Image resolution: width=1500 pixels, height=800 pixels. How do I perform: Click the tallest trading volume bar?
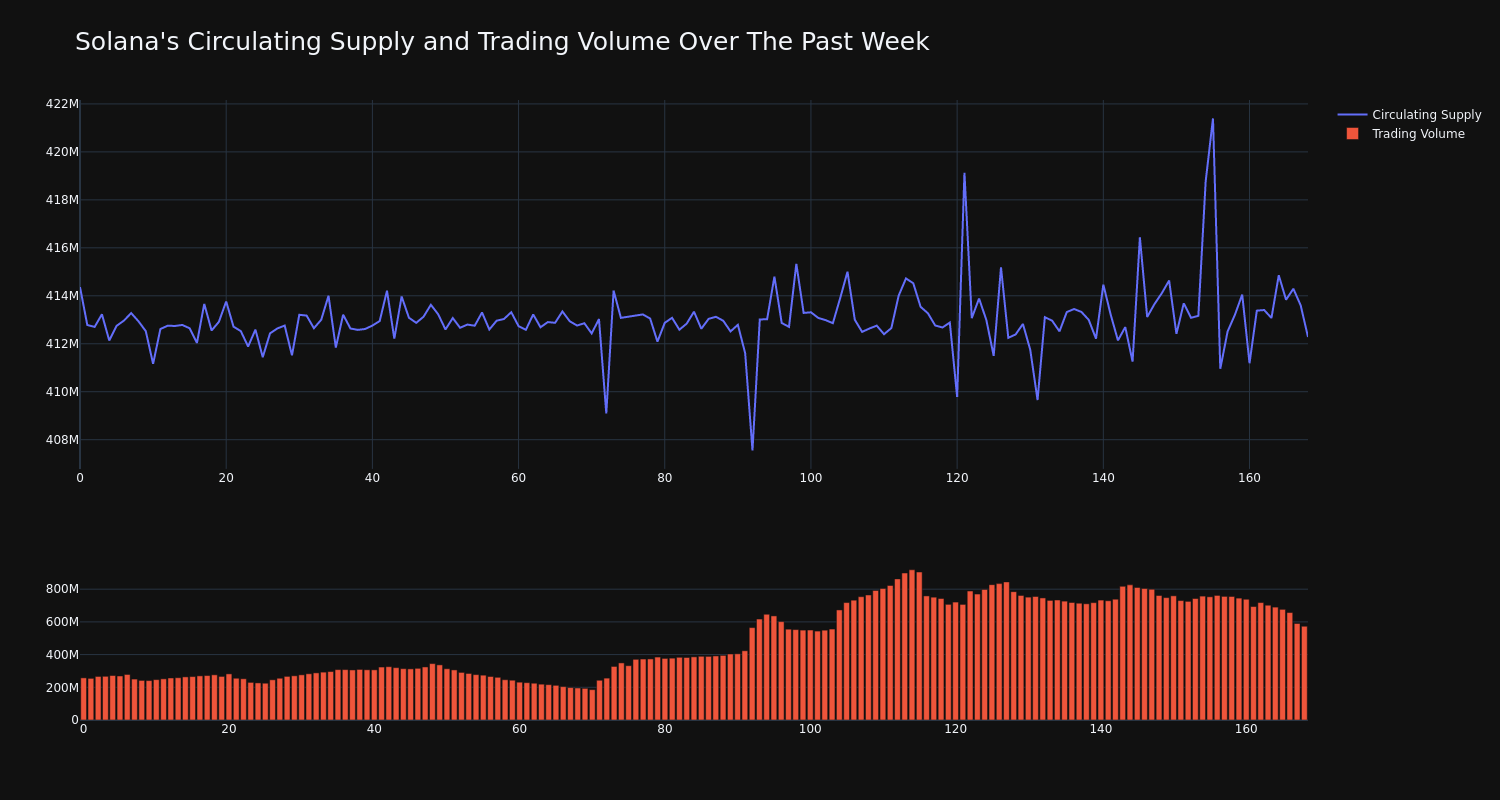912,645
